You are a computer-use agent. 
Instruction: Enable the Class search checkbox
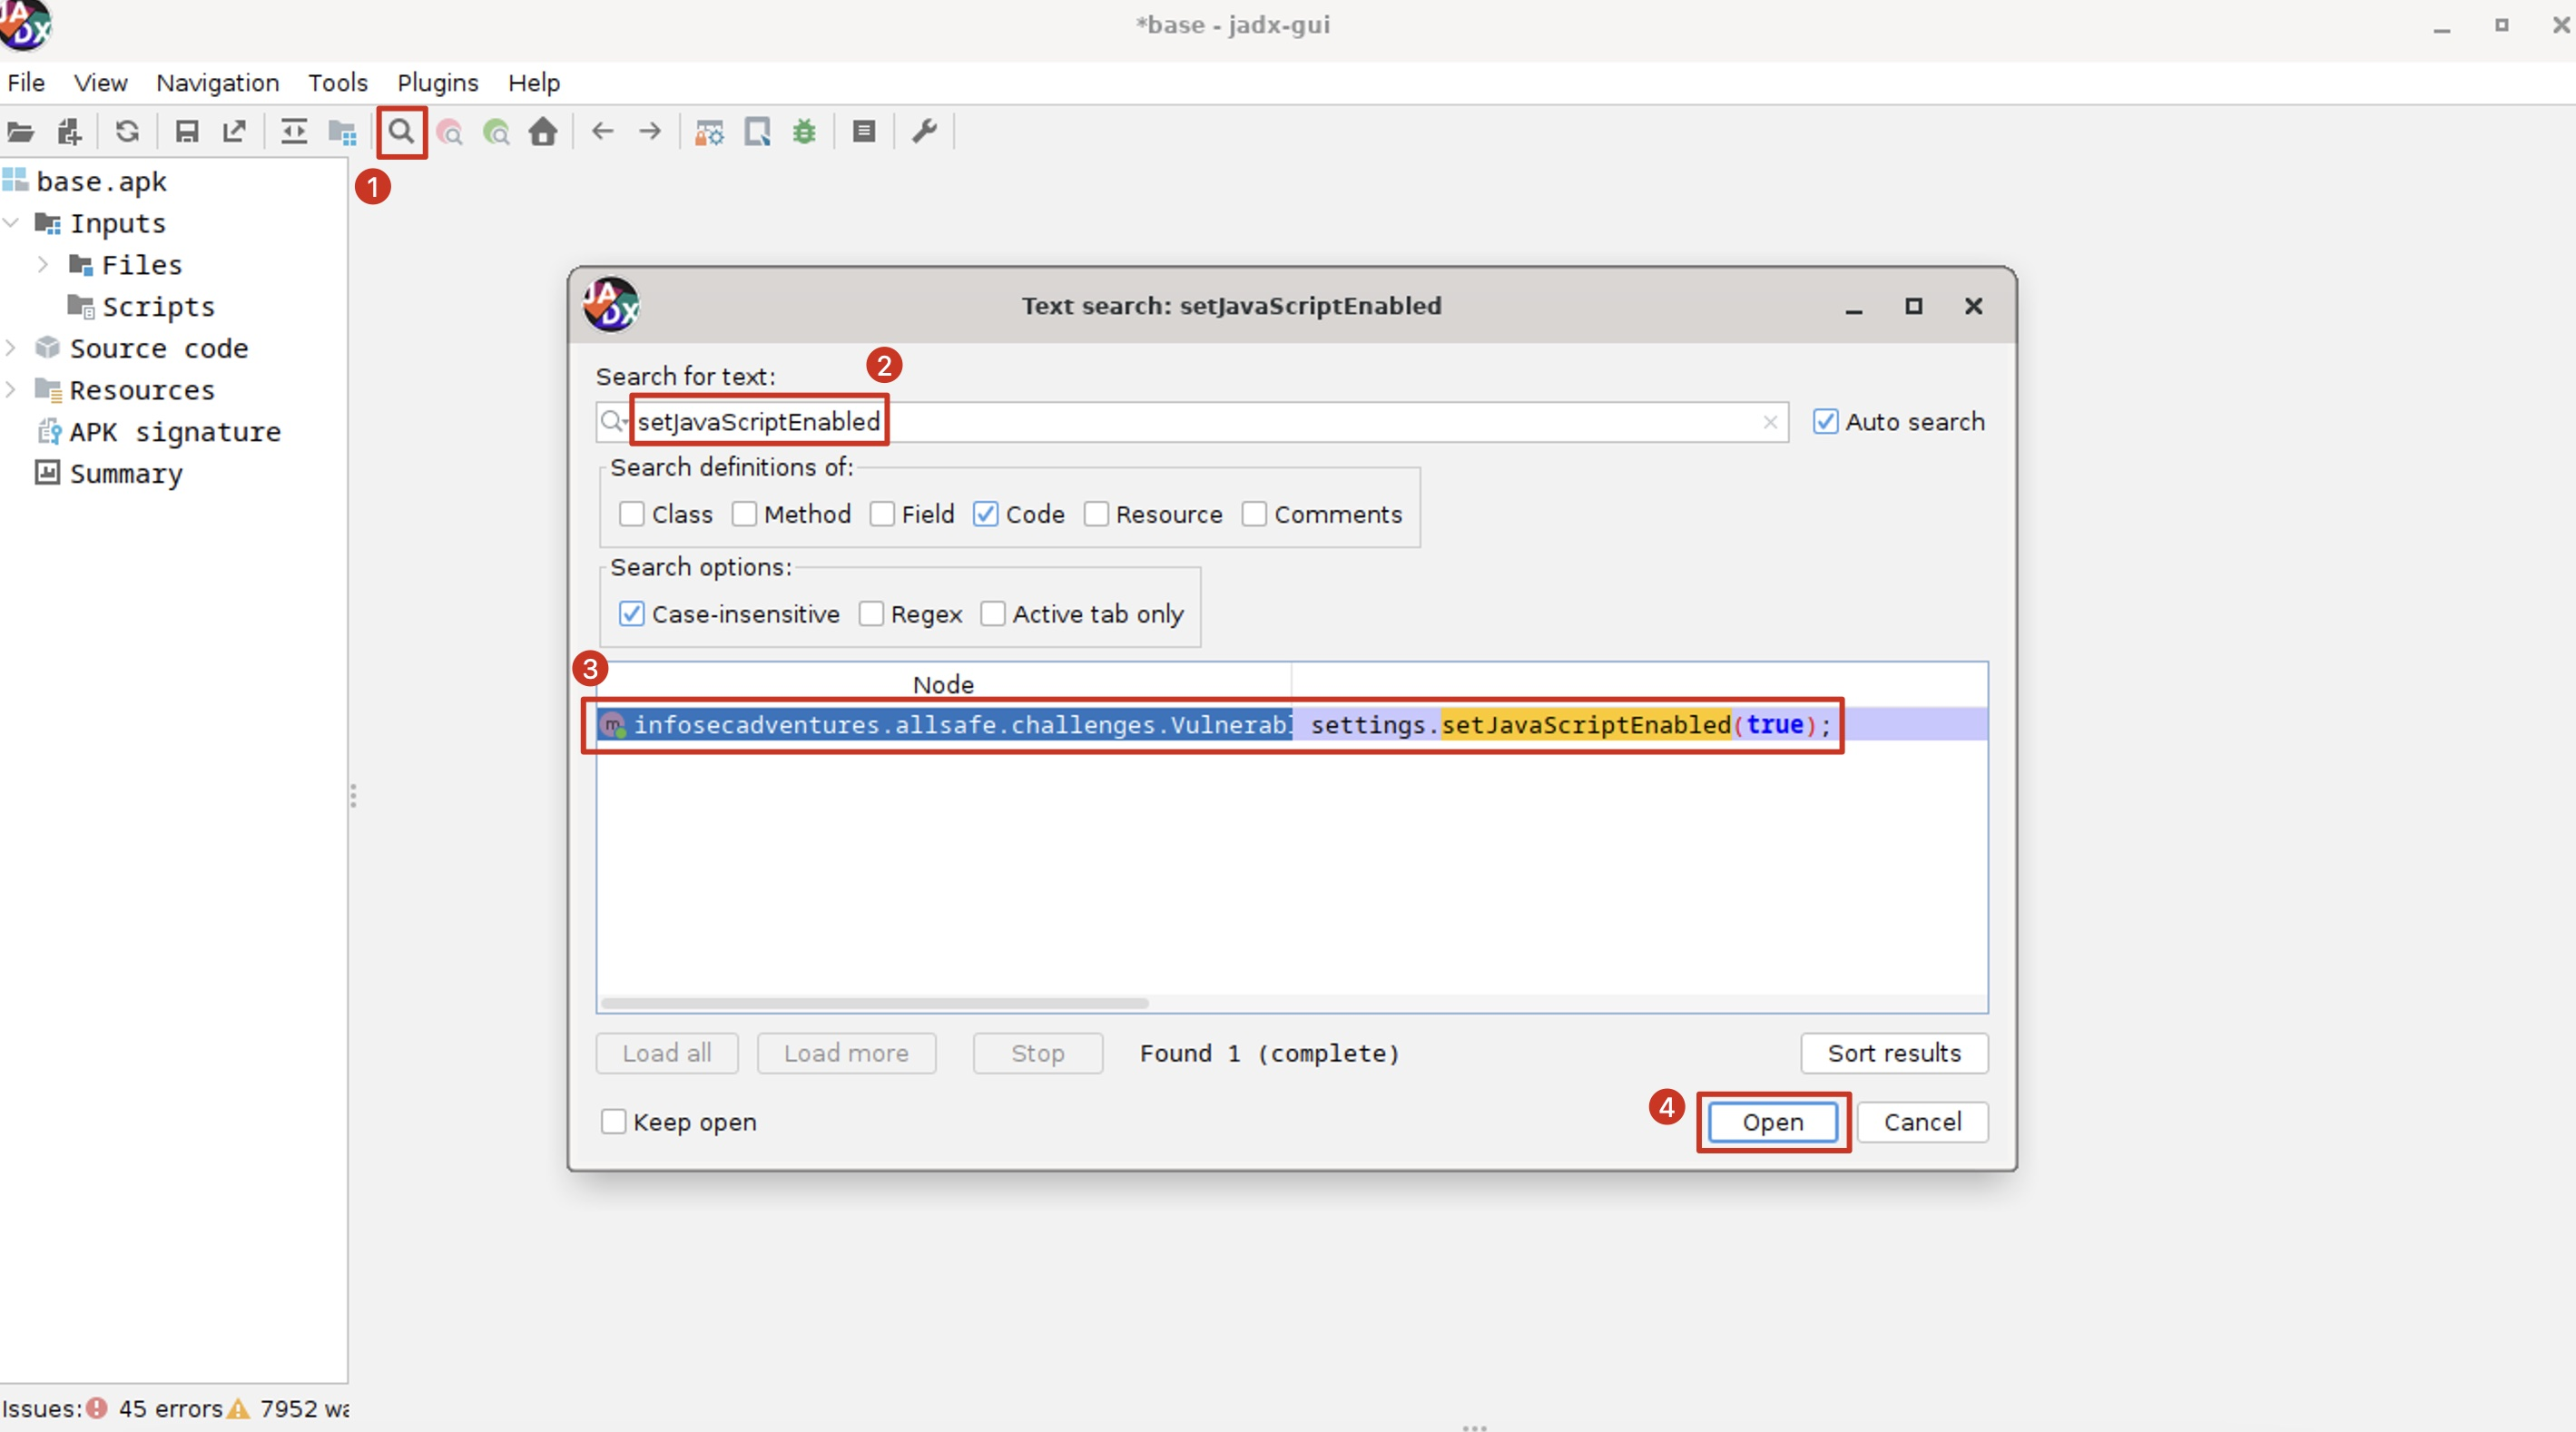(x=632, y=514)
